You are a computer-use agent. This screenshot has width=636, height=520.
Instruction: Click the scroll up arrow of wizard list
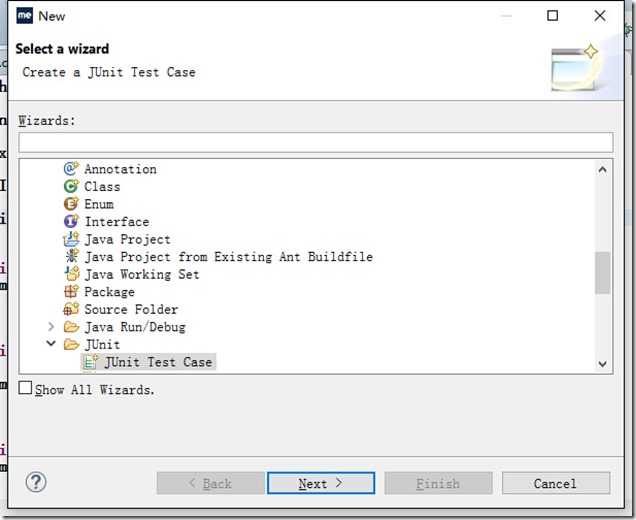[602, 170]
